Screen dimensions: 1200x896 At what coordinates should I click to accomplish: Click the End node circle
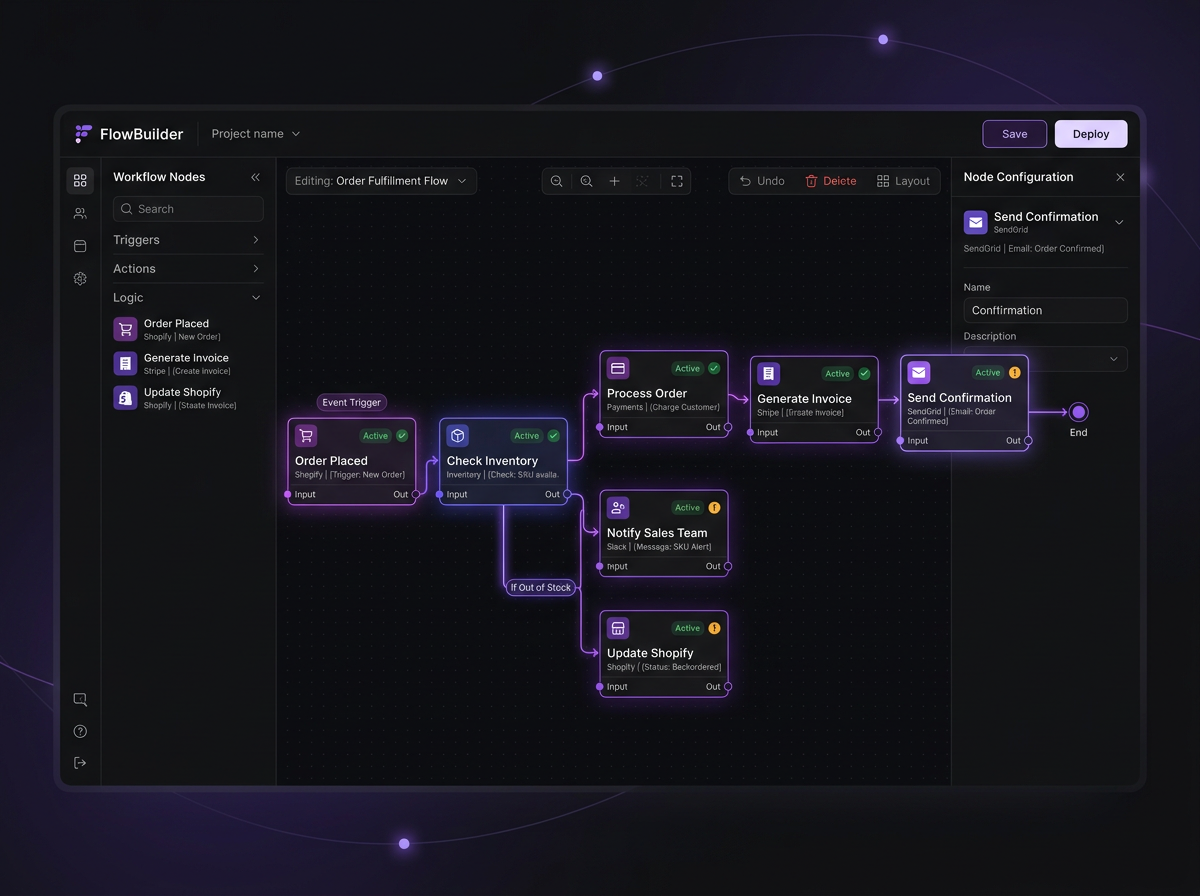pos(1078,412)
